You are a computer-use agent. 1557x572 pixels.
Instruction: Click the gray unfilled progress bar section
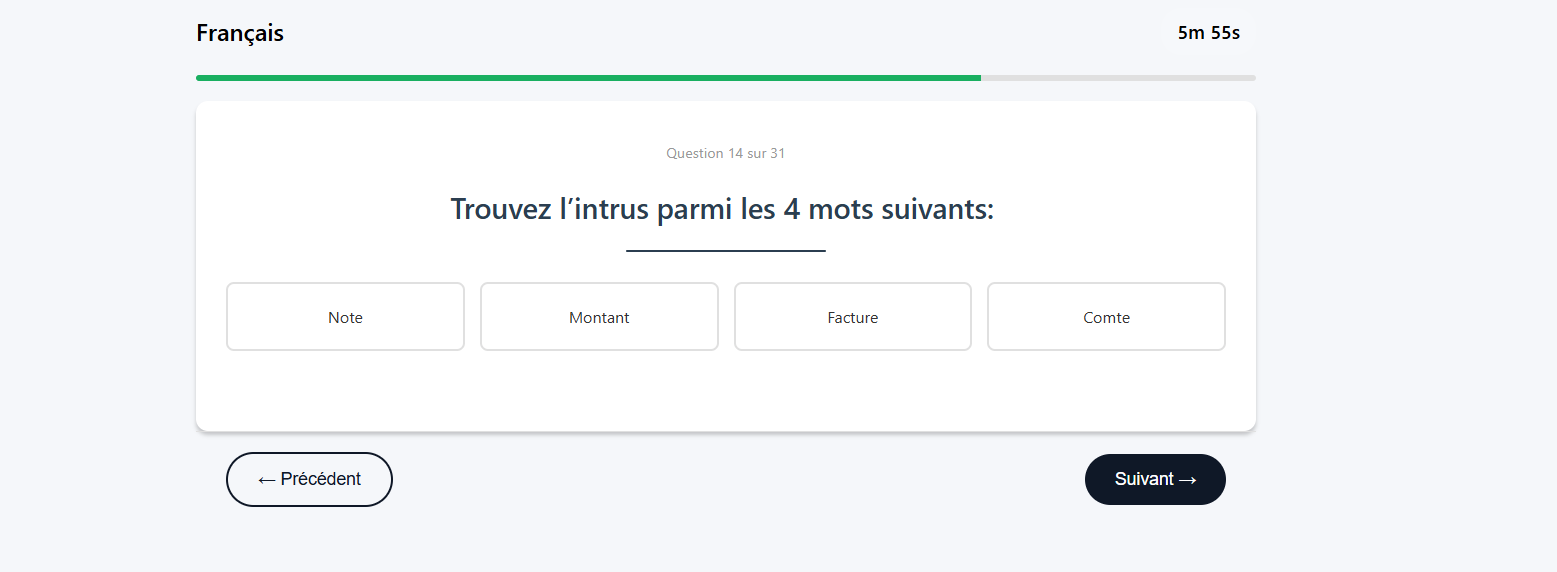tap(1118, 77)
